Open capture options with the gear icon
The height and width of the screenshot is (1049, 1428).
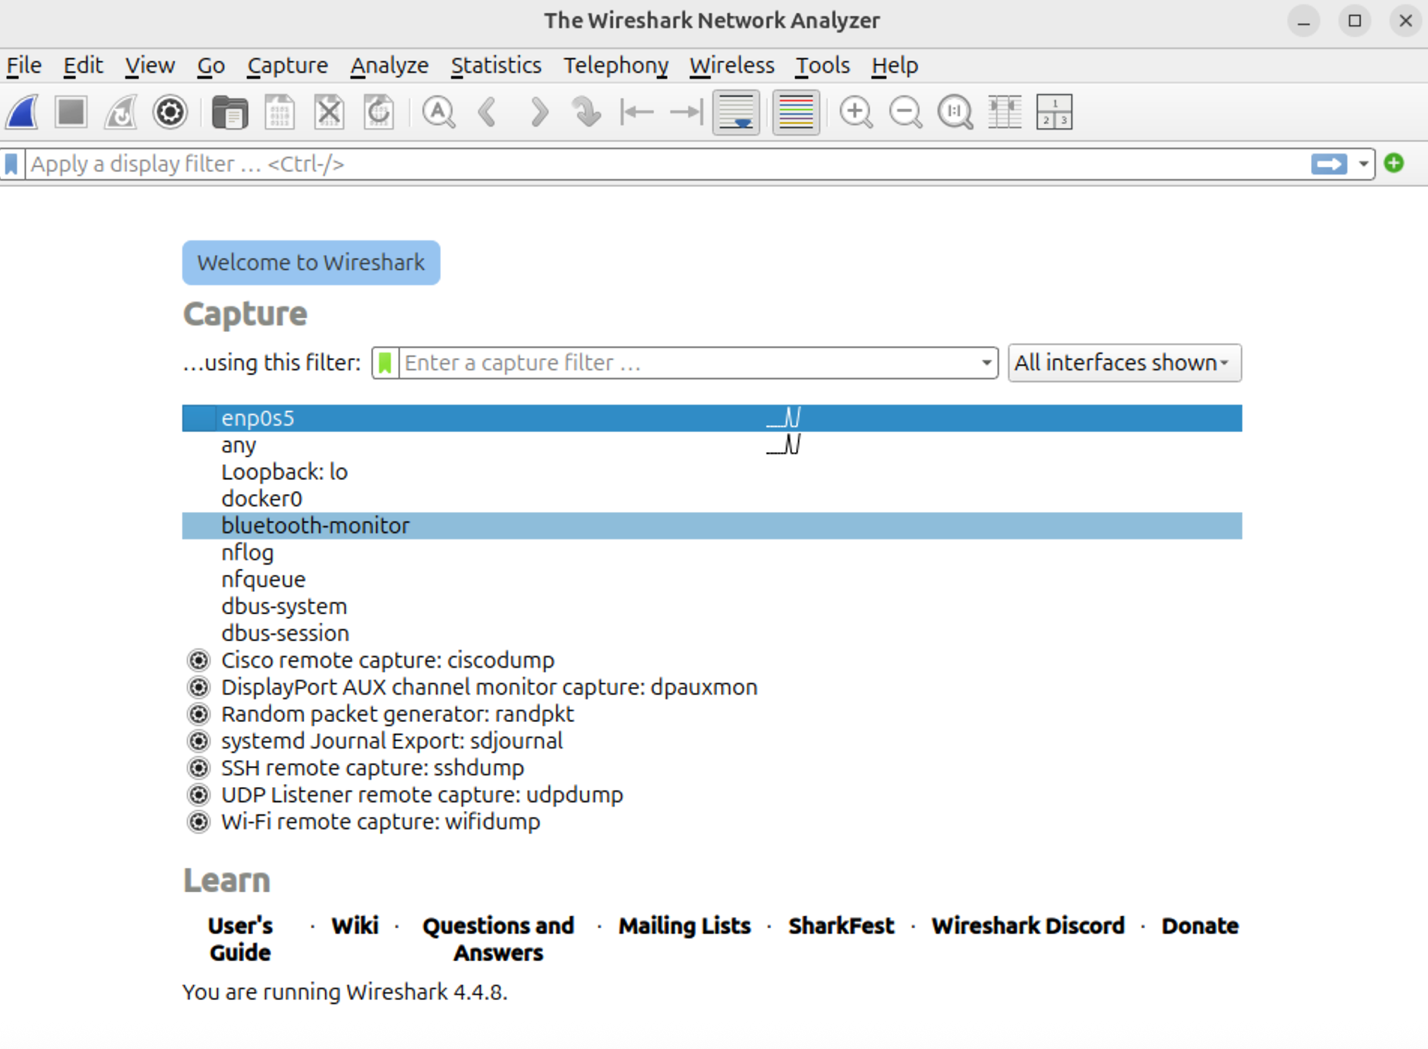pos(170,112)
